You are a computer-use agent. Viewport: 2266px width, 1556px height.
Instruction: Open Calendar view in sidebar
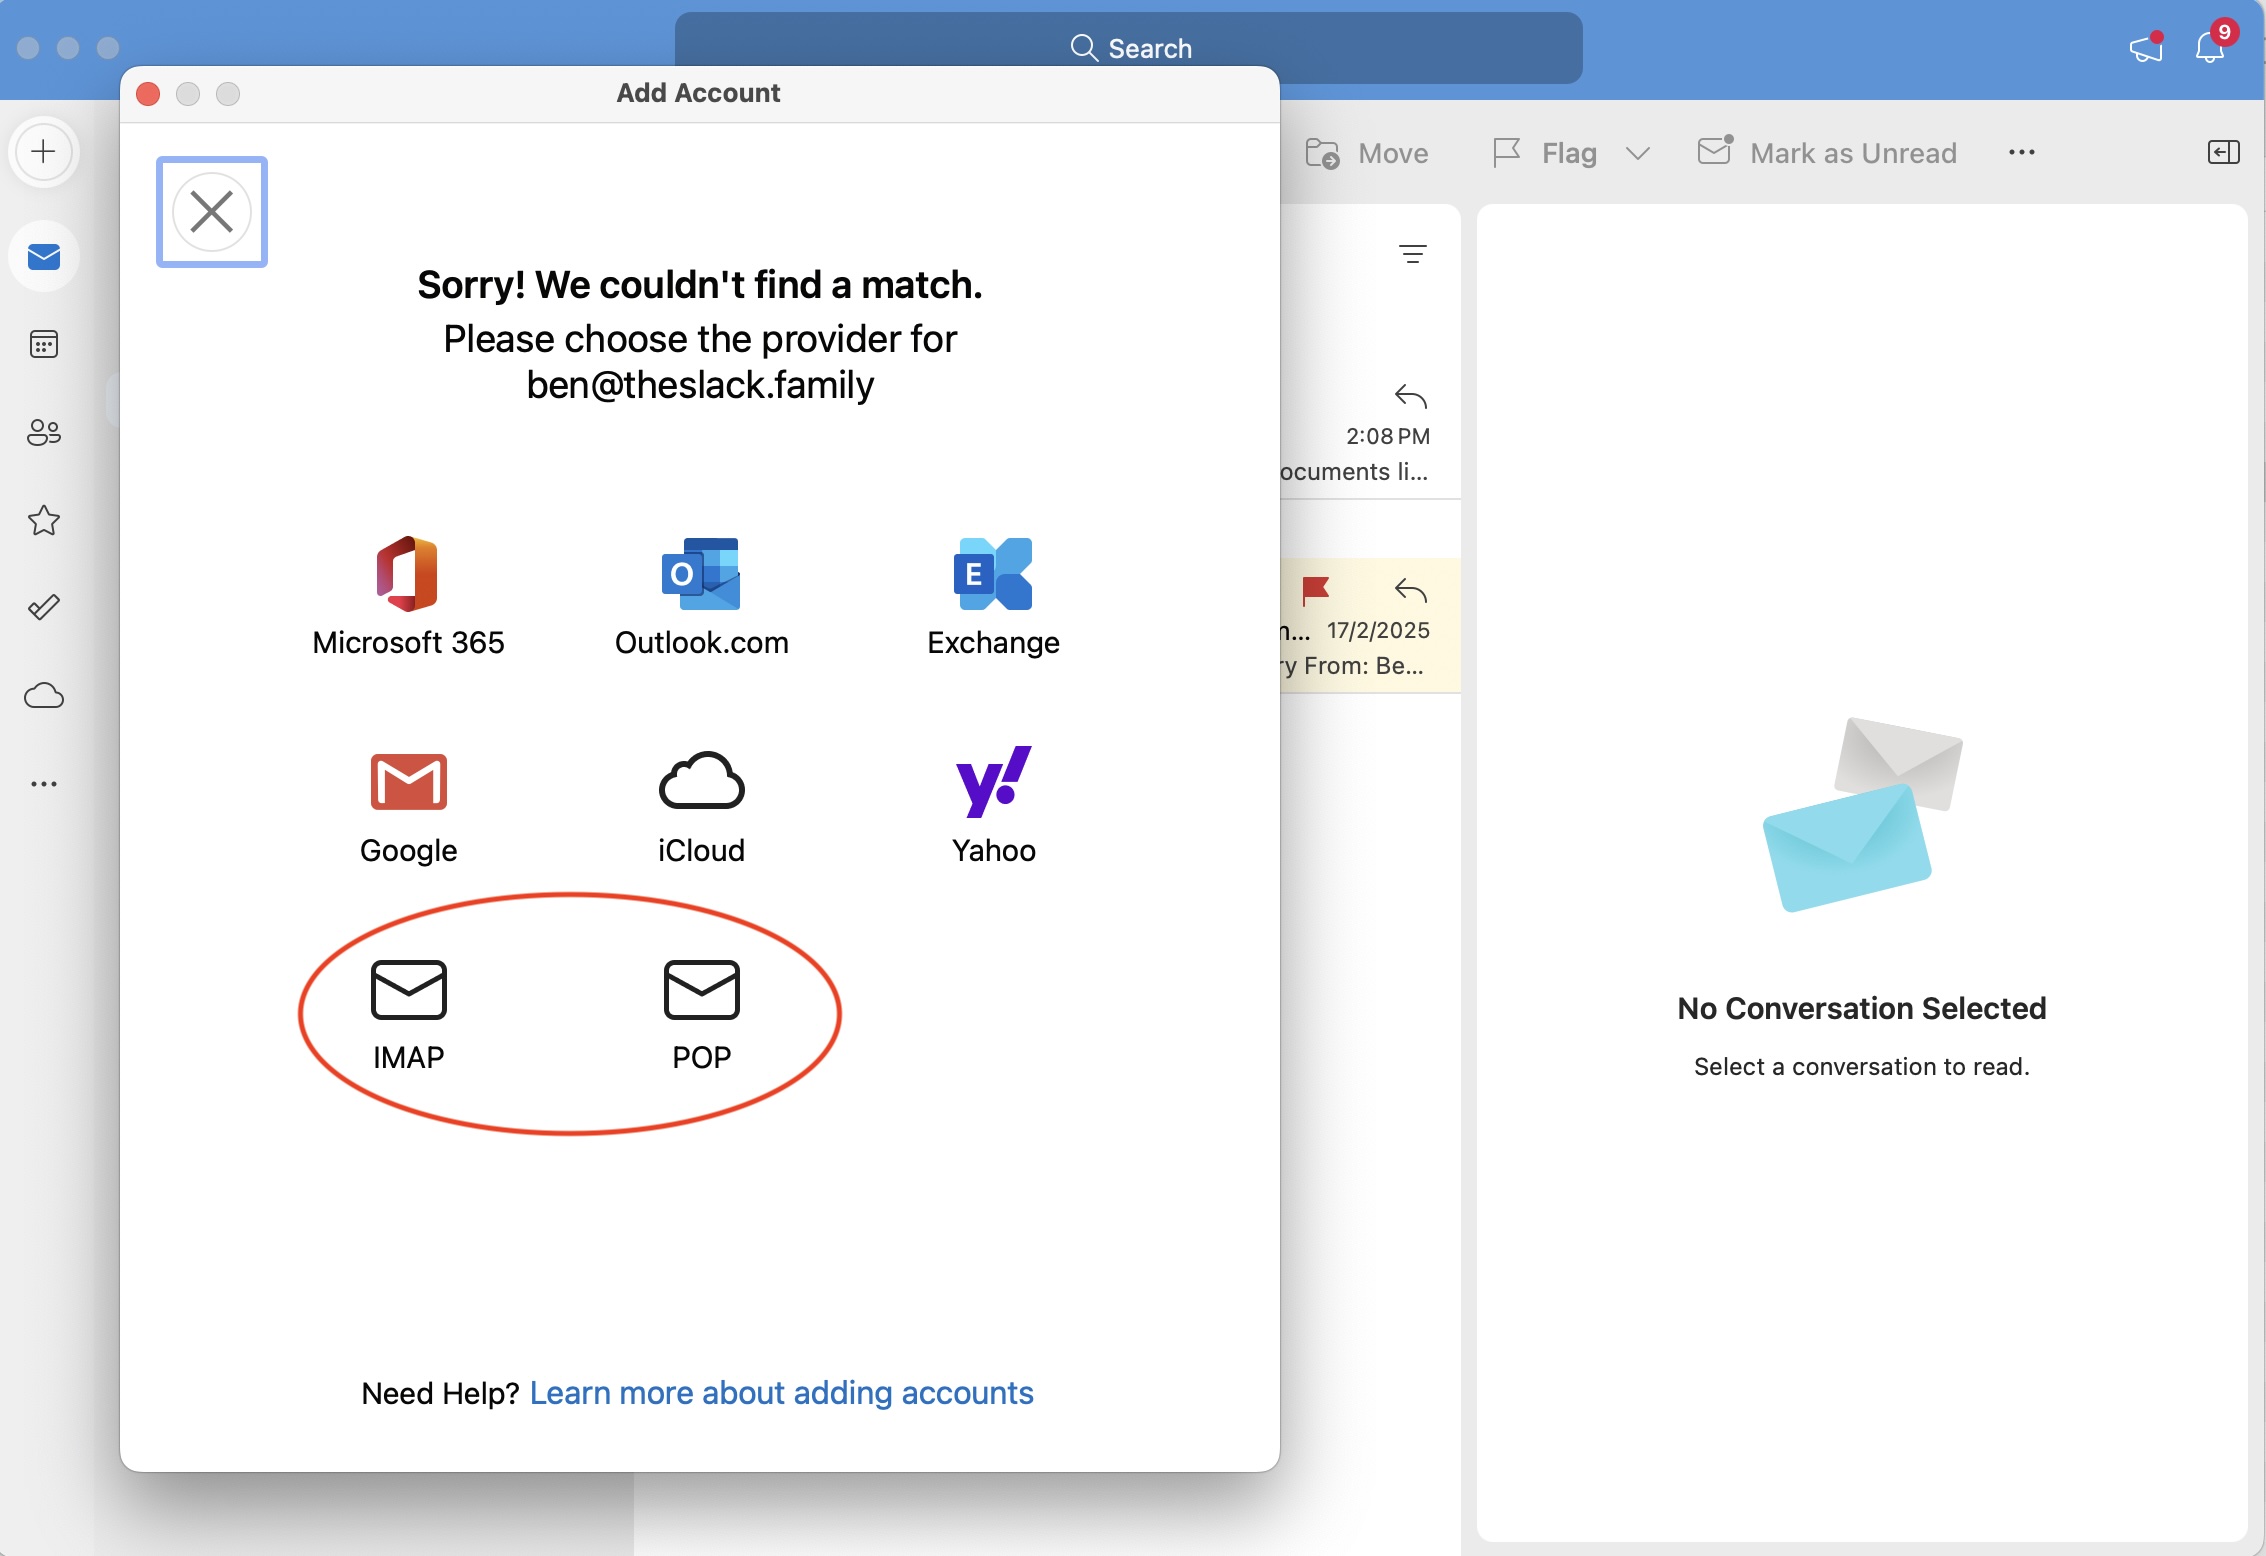coord(44,344)
